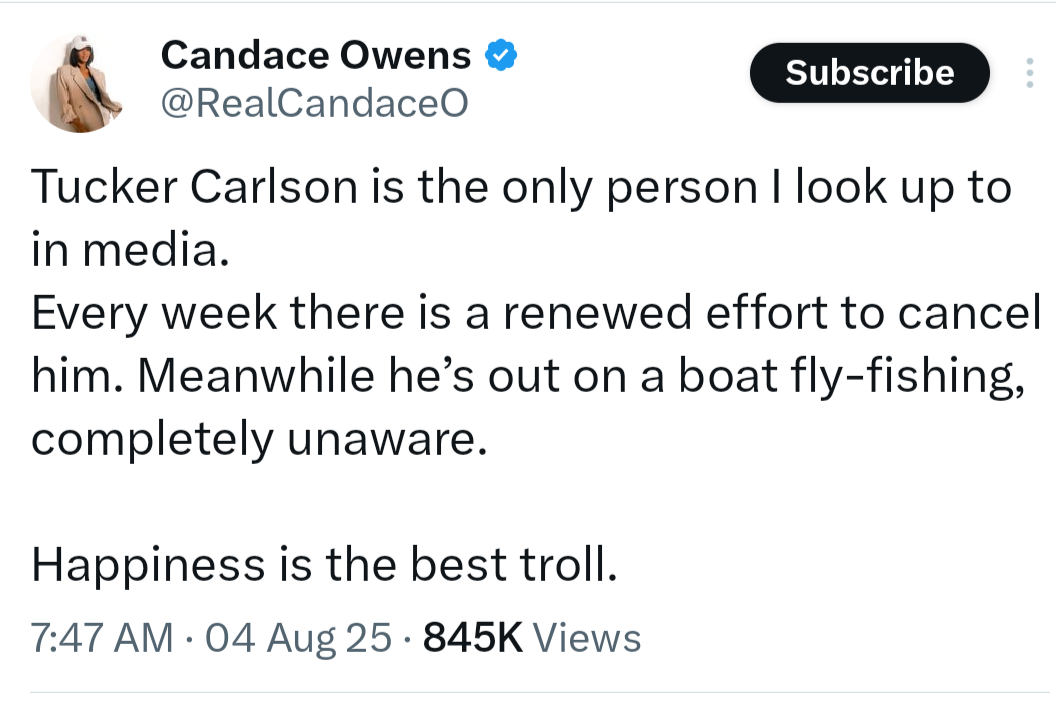The width and height of the screenshot is (1056, 708).
Task: Open the Candace Owens display name
Action: click(316, 55)
